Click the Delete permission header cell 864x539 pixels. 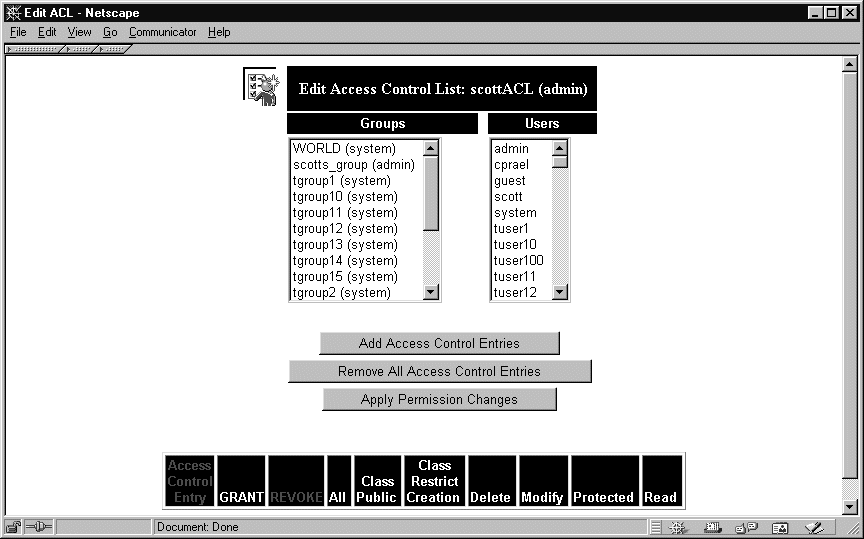click(x=492, y=481)
